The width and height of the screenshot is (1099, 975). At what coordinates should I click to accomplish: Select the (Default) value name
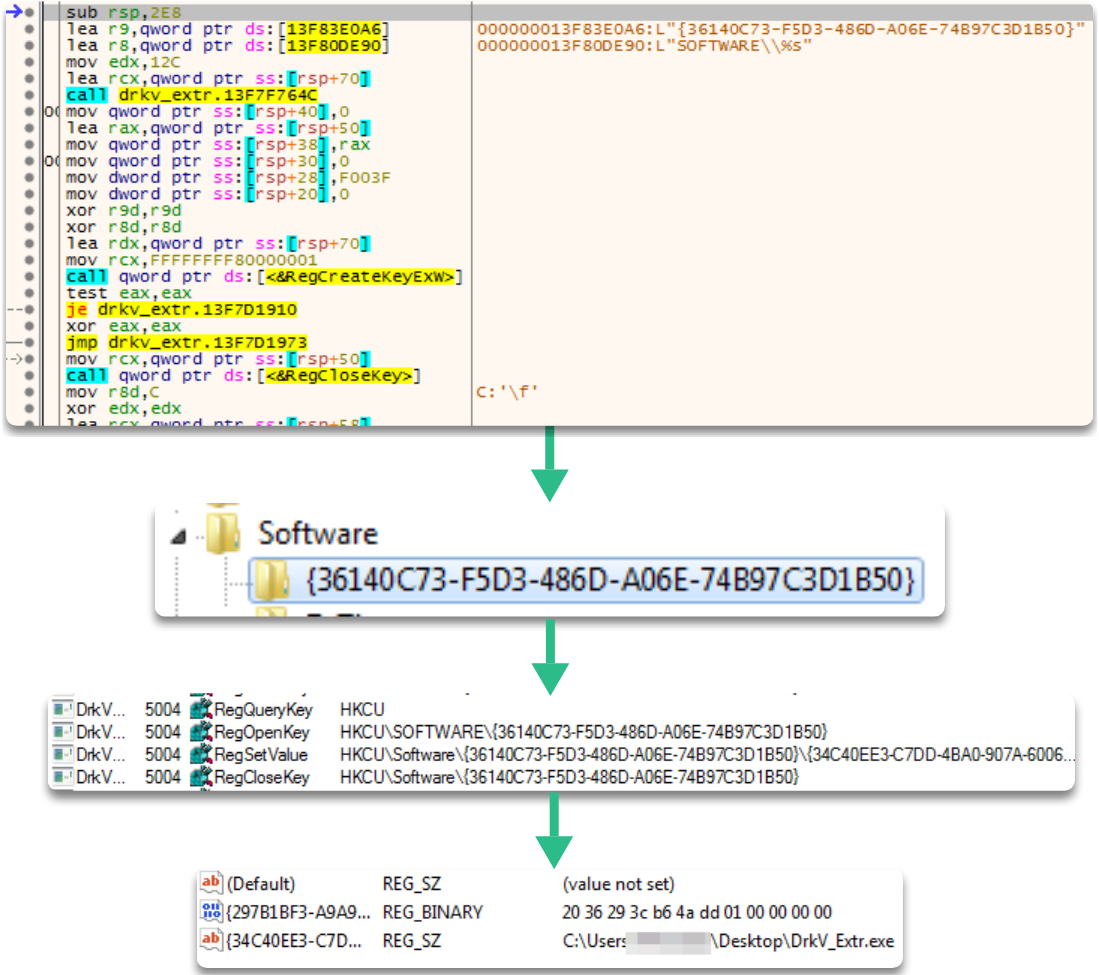click(x=261, y=883)
